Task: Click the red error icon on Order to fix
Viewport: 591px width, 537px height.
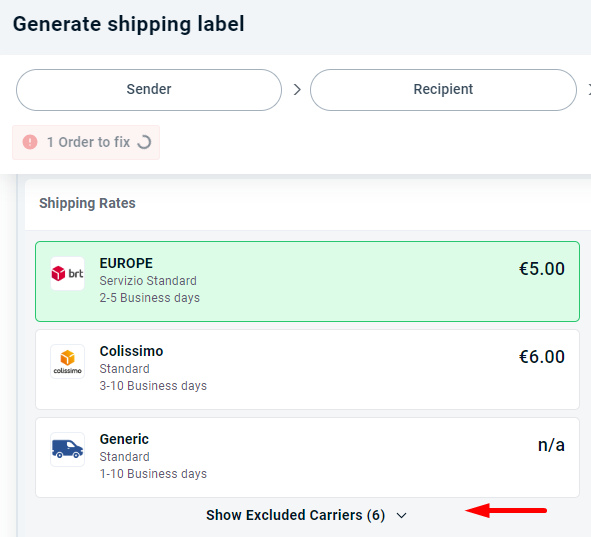Action: point(30,142)
